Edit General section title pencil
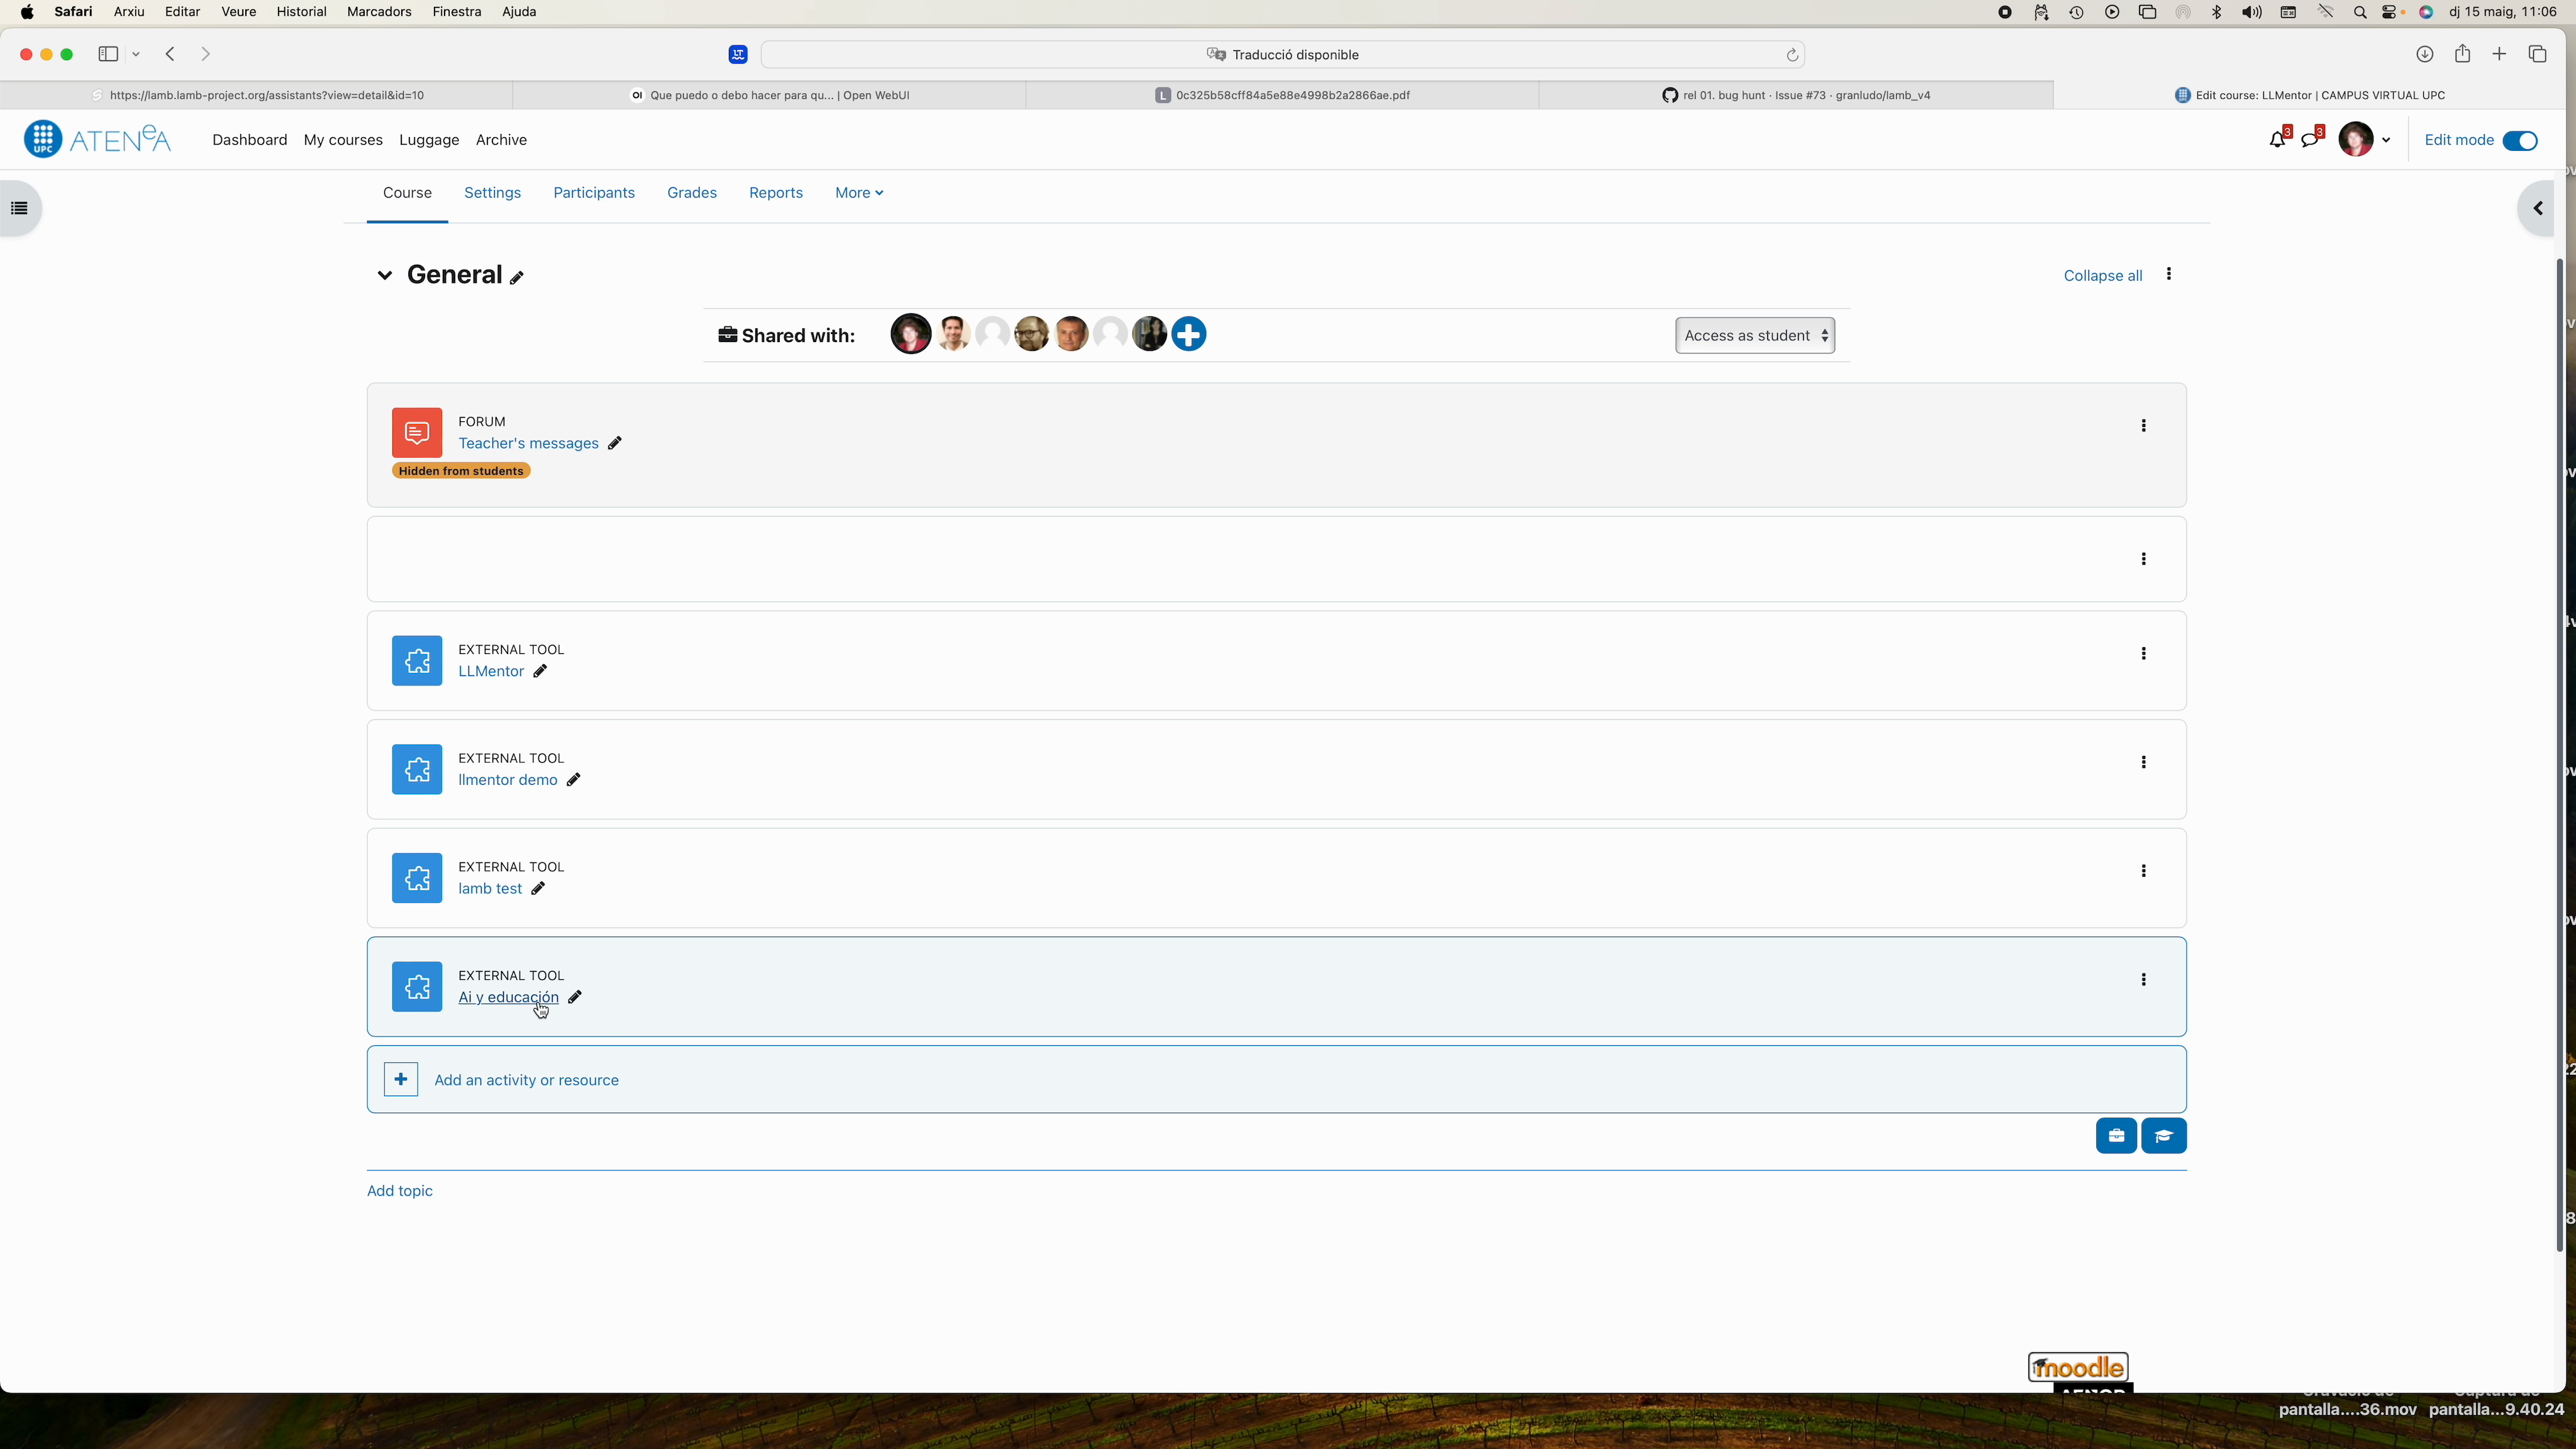The height and width of the screenshot is (1449, 2576). click(x=517, y=278)
